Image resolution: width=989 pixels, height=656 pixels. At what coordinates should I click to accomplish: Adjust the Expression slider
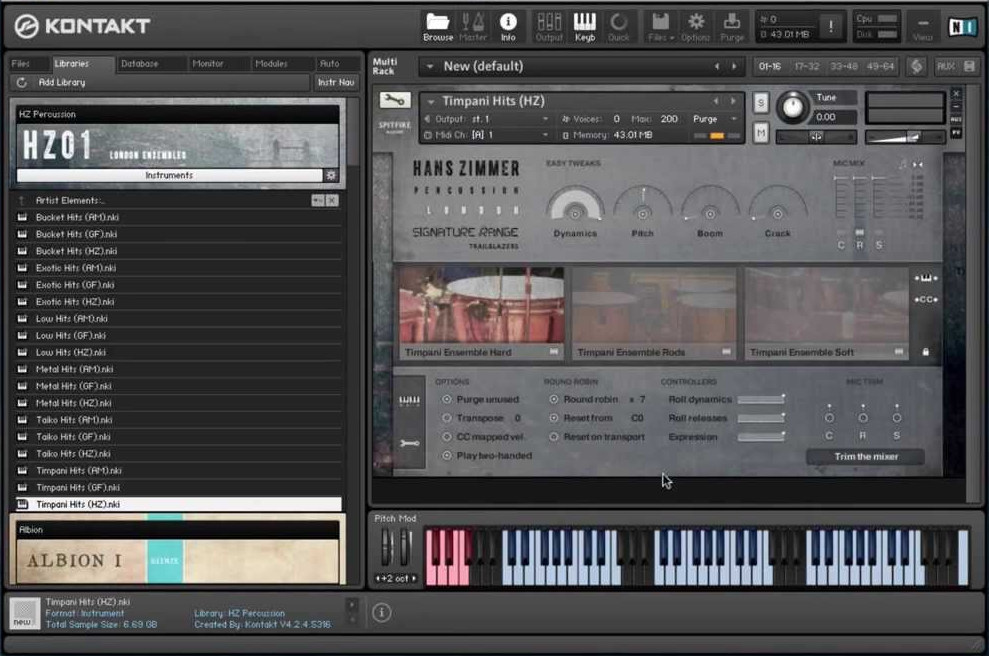[x=761, y=436]
